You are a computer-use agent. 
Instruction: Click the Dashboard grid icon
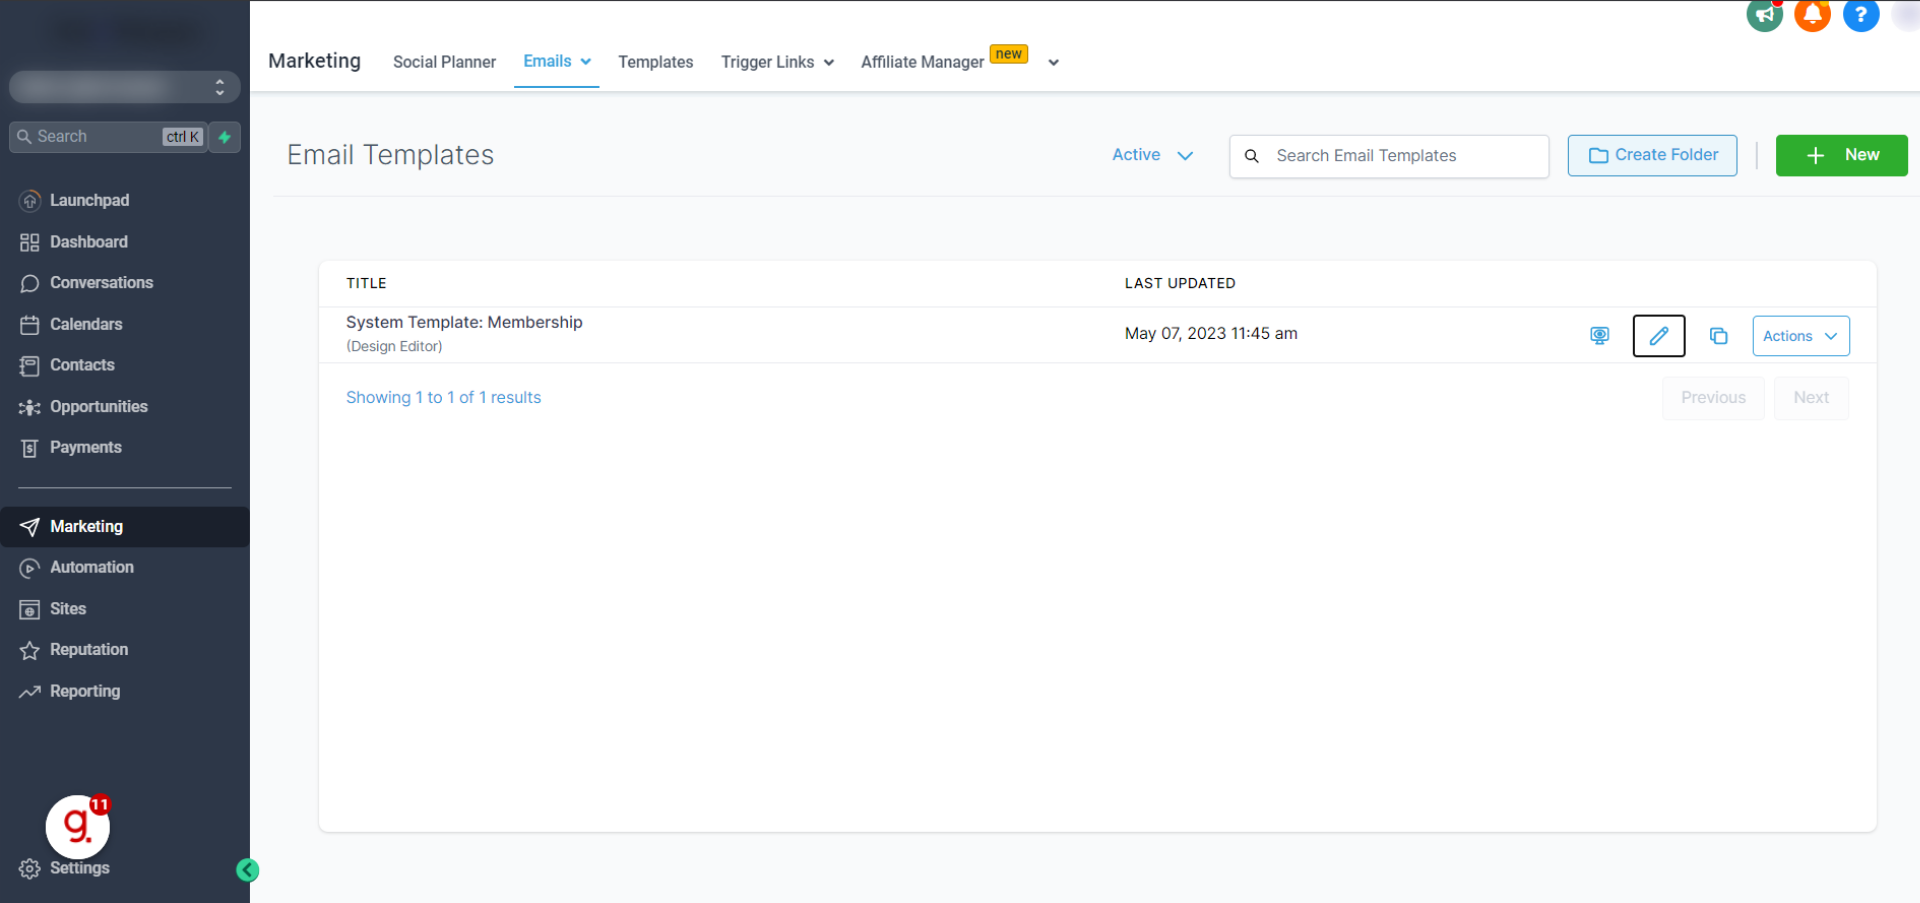[x=30, y=242]
